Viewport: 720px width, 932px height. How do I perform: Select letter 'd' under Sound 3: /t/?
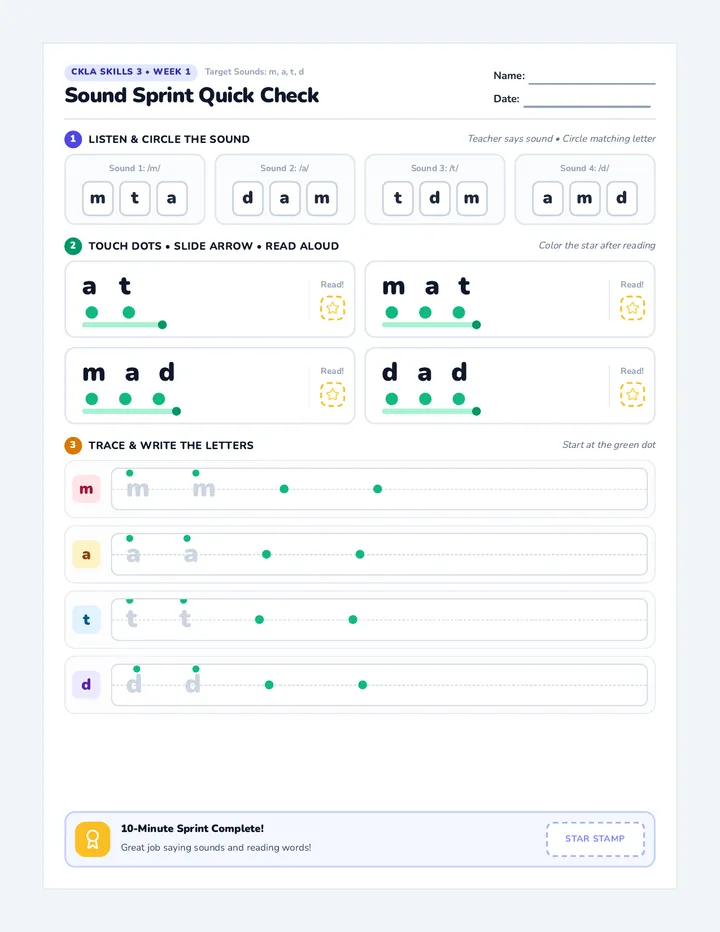(x=435, y=199)
